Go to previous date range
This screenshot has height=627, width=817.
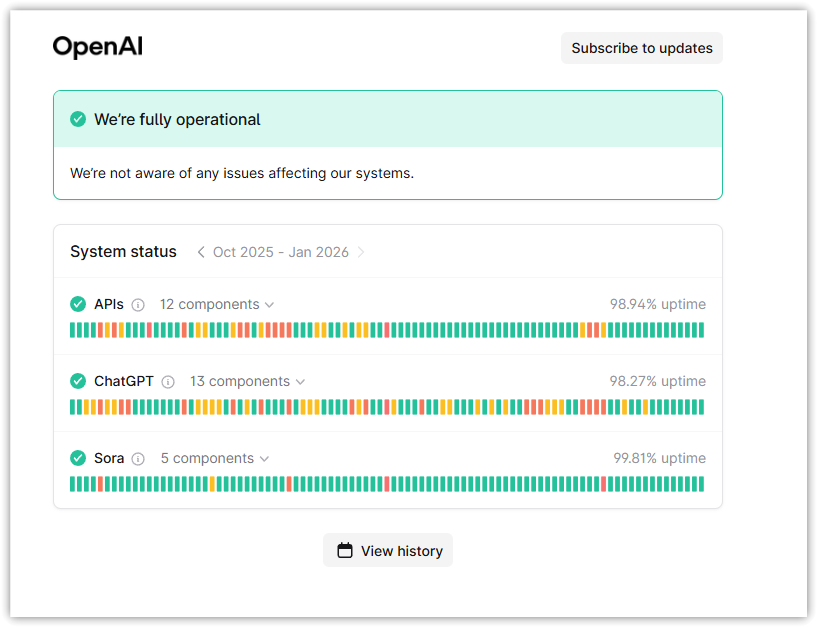point(201,252)
